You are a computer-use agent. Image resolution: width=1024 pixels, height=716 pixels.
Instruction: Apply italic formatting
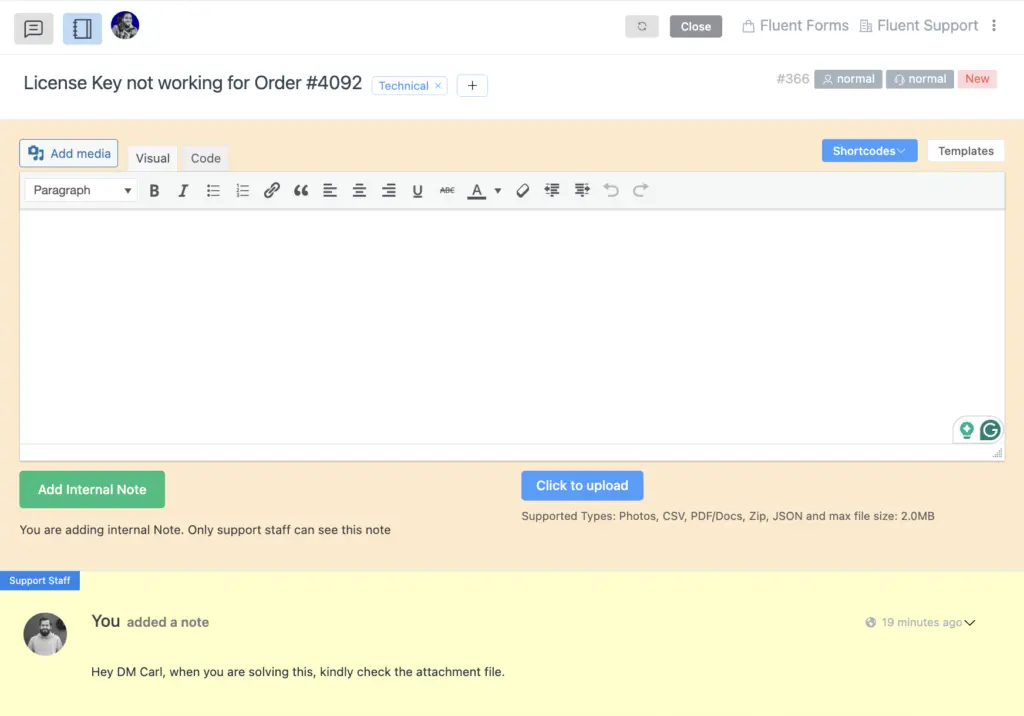click(183, 190)
